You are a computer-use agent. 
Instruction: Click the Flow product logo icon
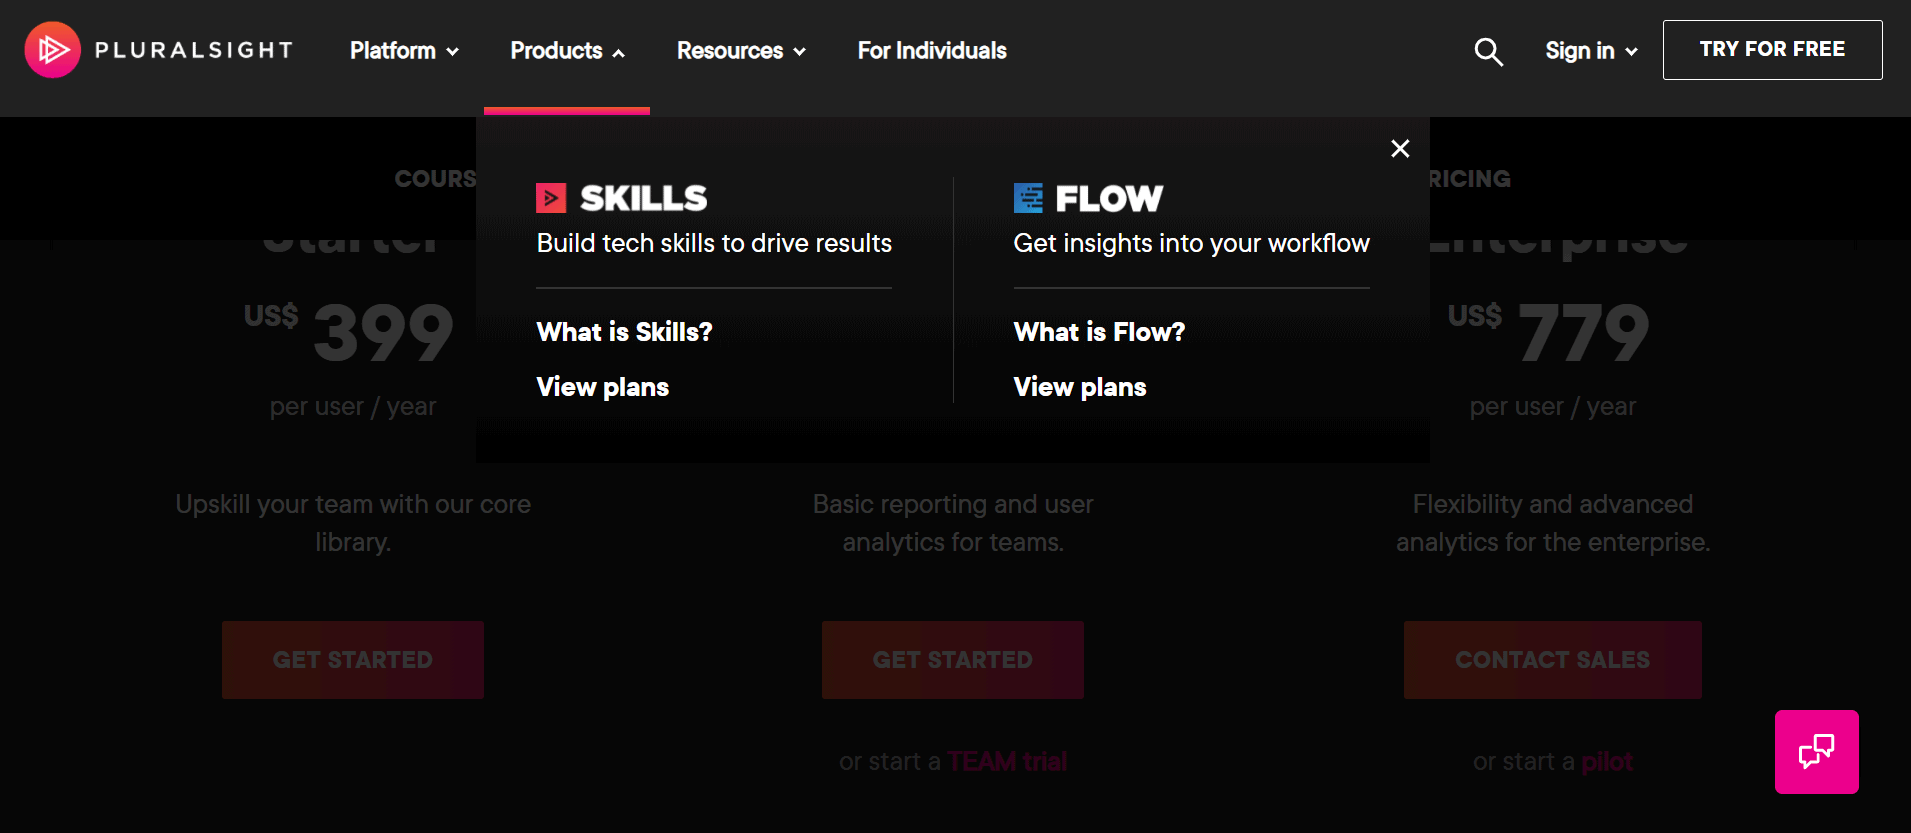click(1028, 198)
